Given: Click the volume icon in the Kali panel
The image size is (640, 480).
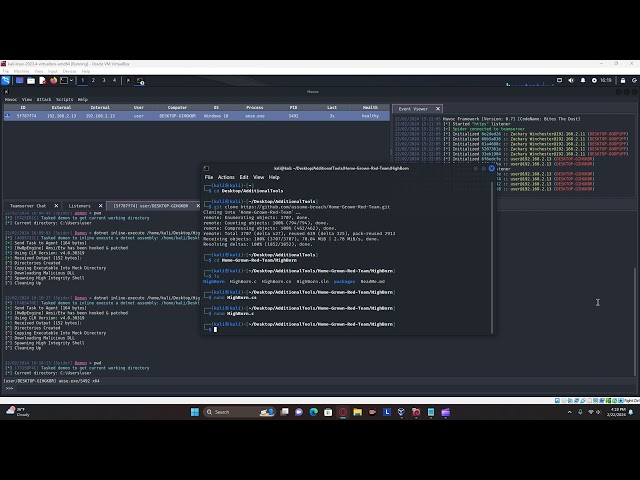Looking at the screenshot, I should (x=571, y=80).
